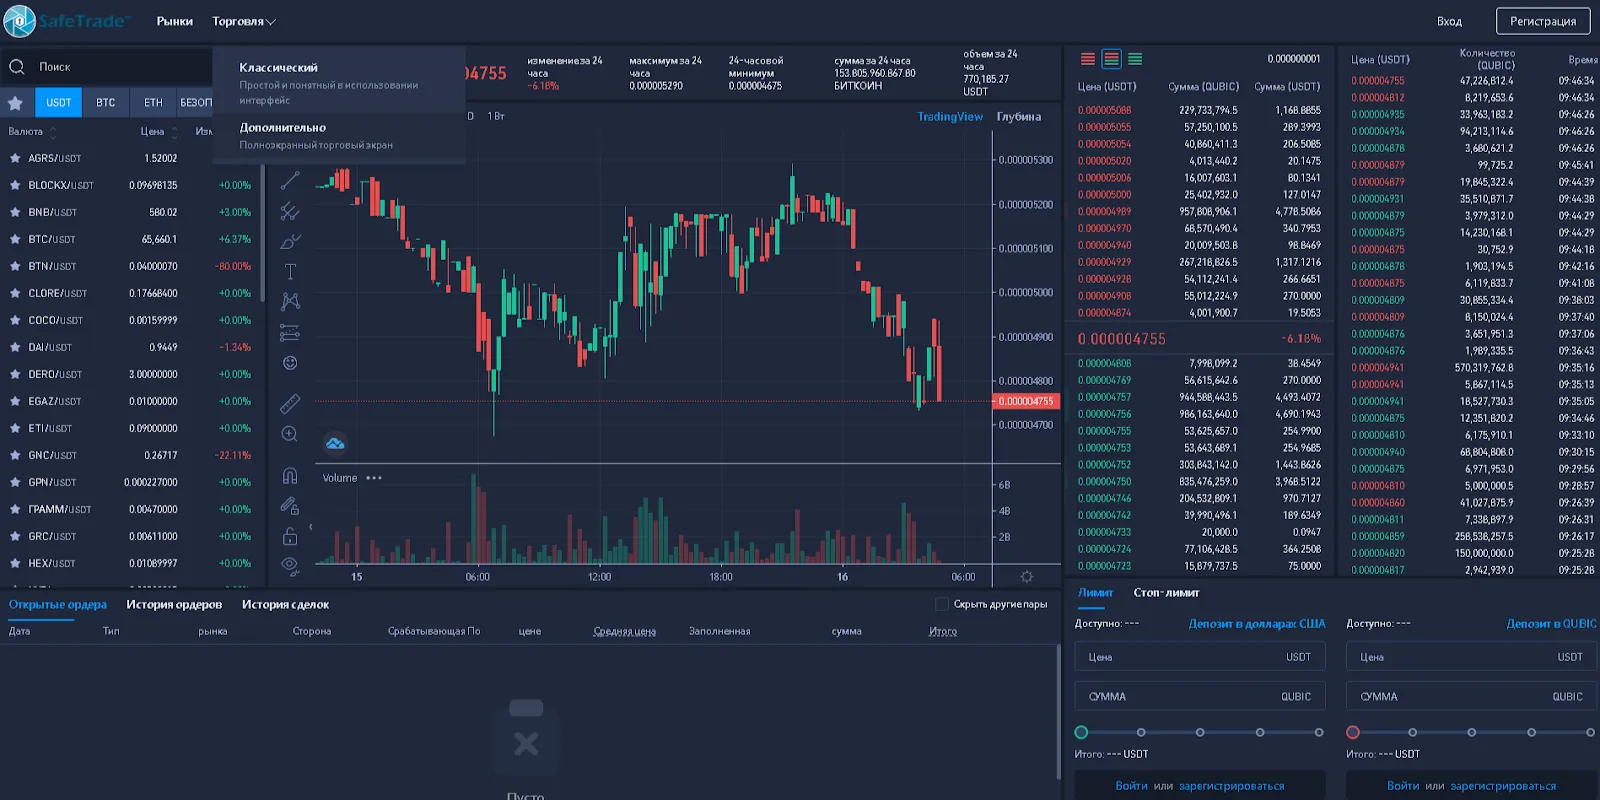Switch to ETH market tab

click(153, 102)
